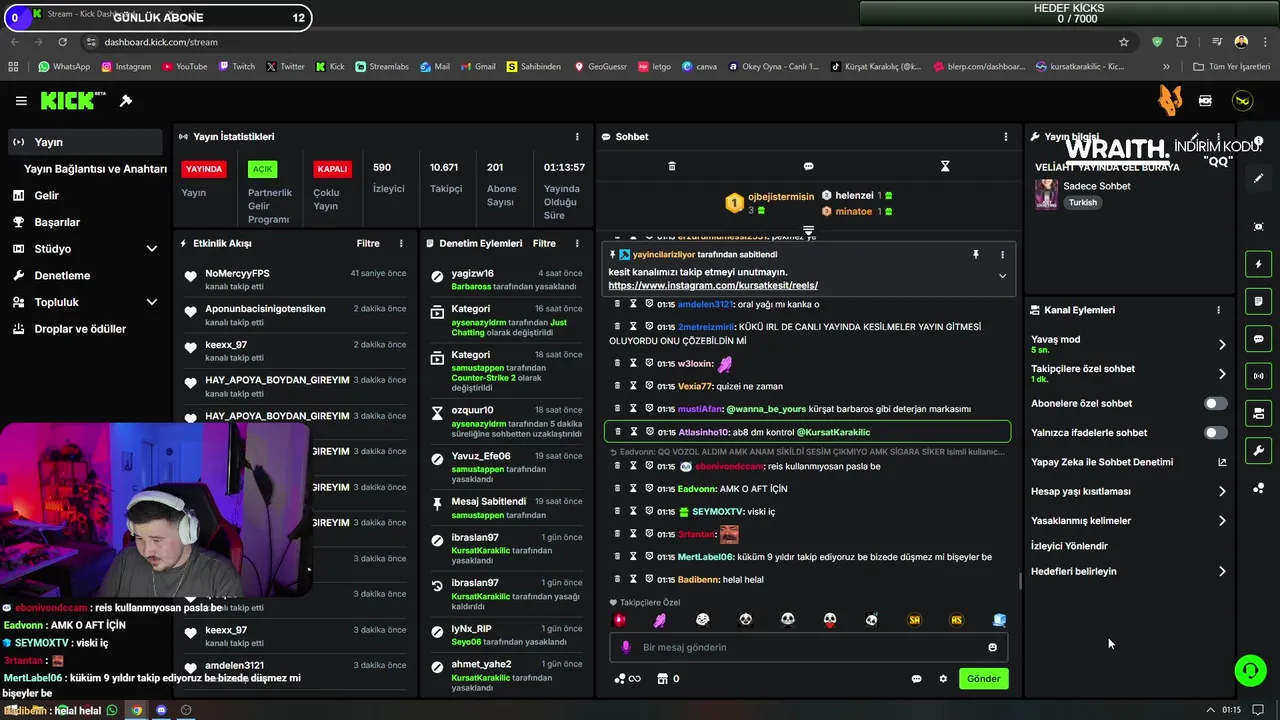Open Discord from the taskbar

tap(161, 710)
